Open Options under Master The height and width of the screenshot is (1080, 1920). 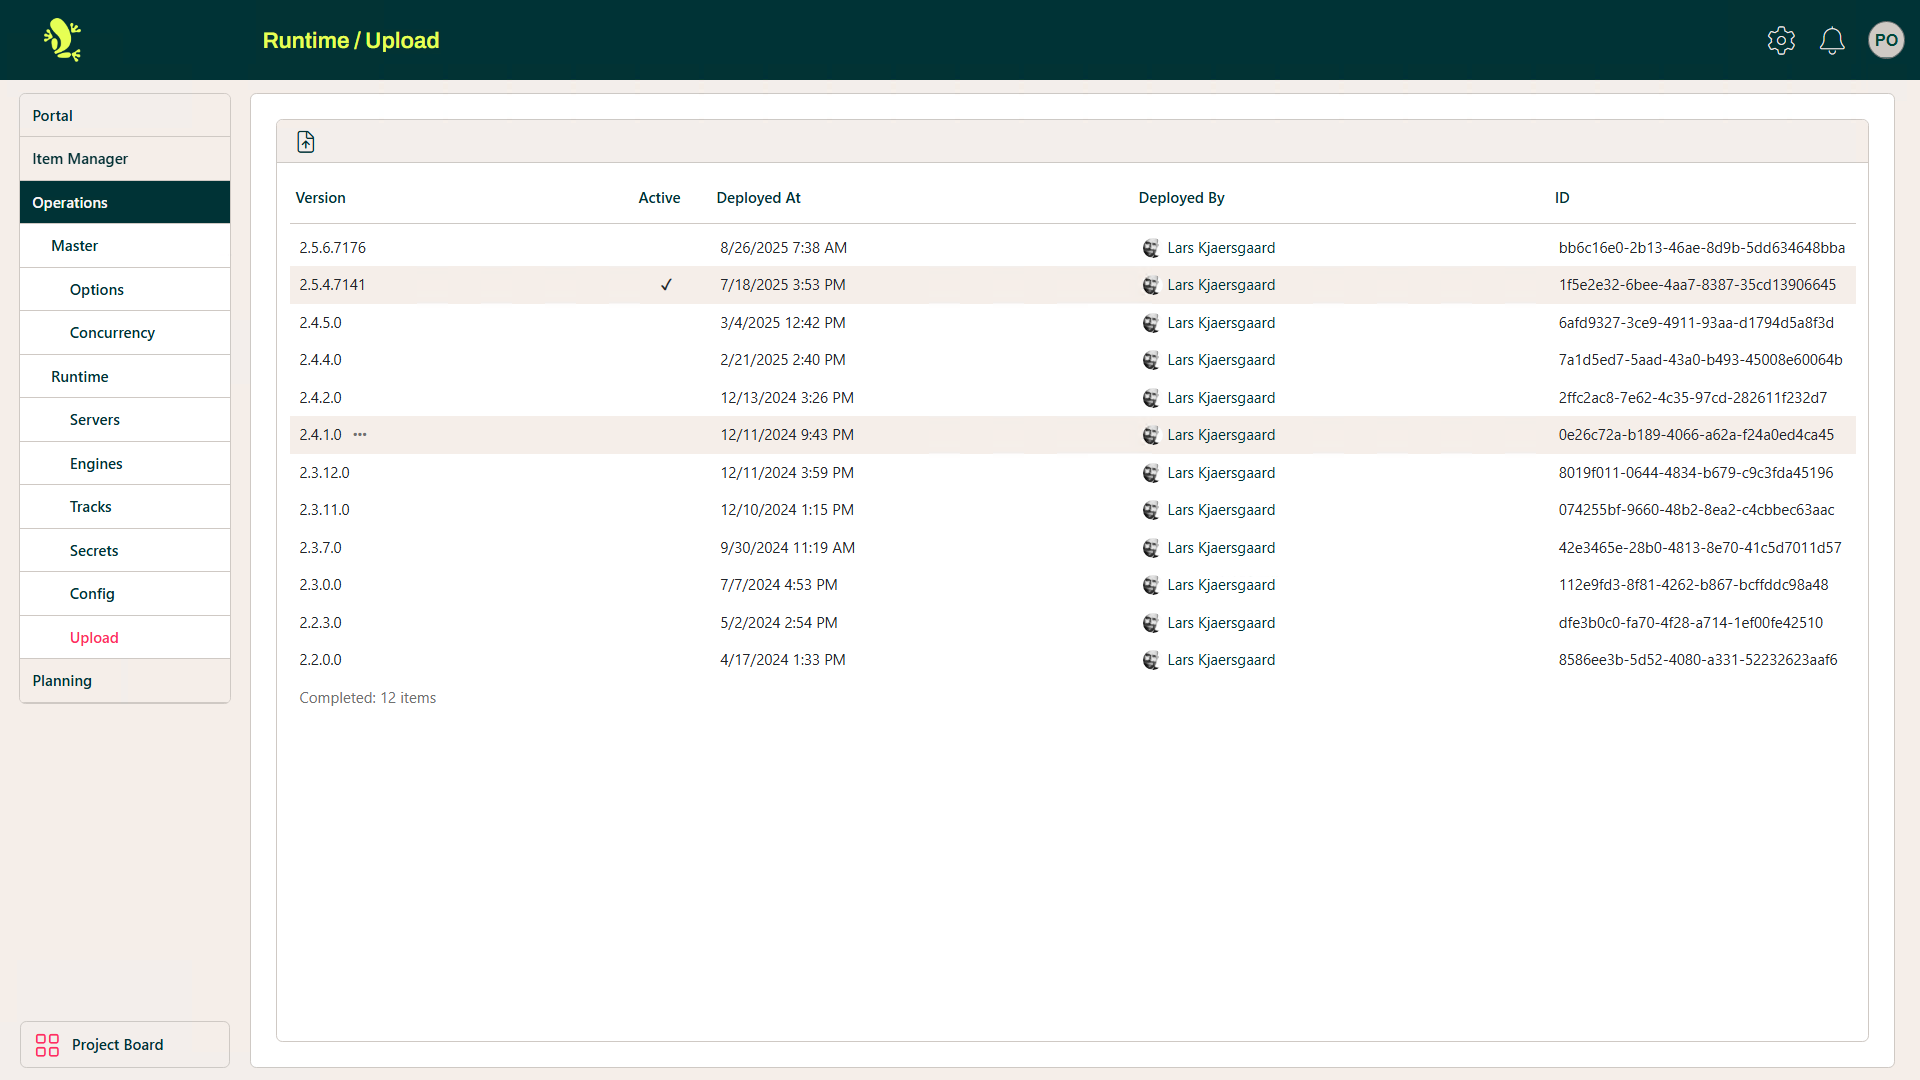[125, 290]
